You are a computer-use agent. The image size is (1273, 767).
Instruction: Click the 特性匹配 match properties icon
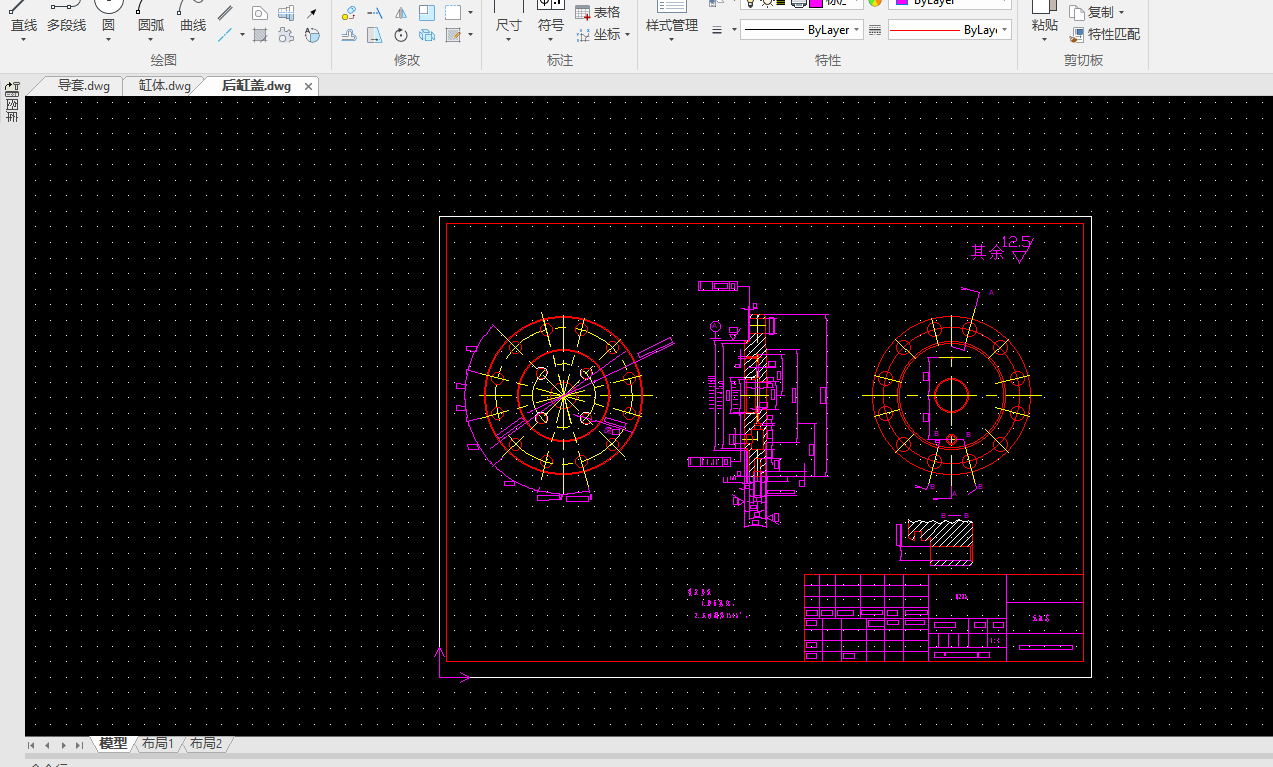click(1076, 35)
